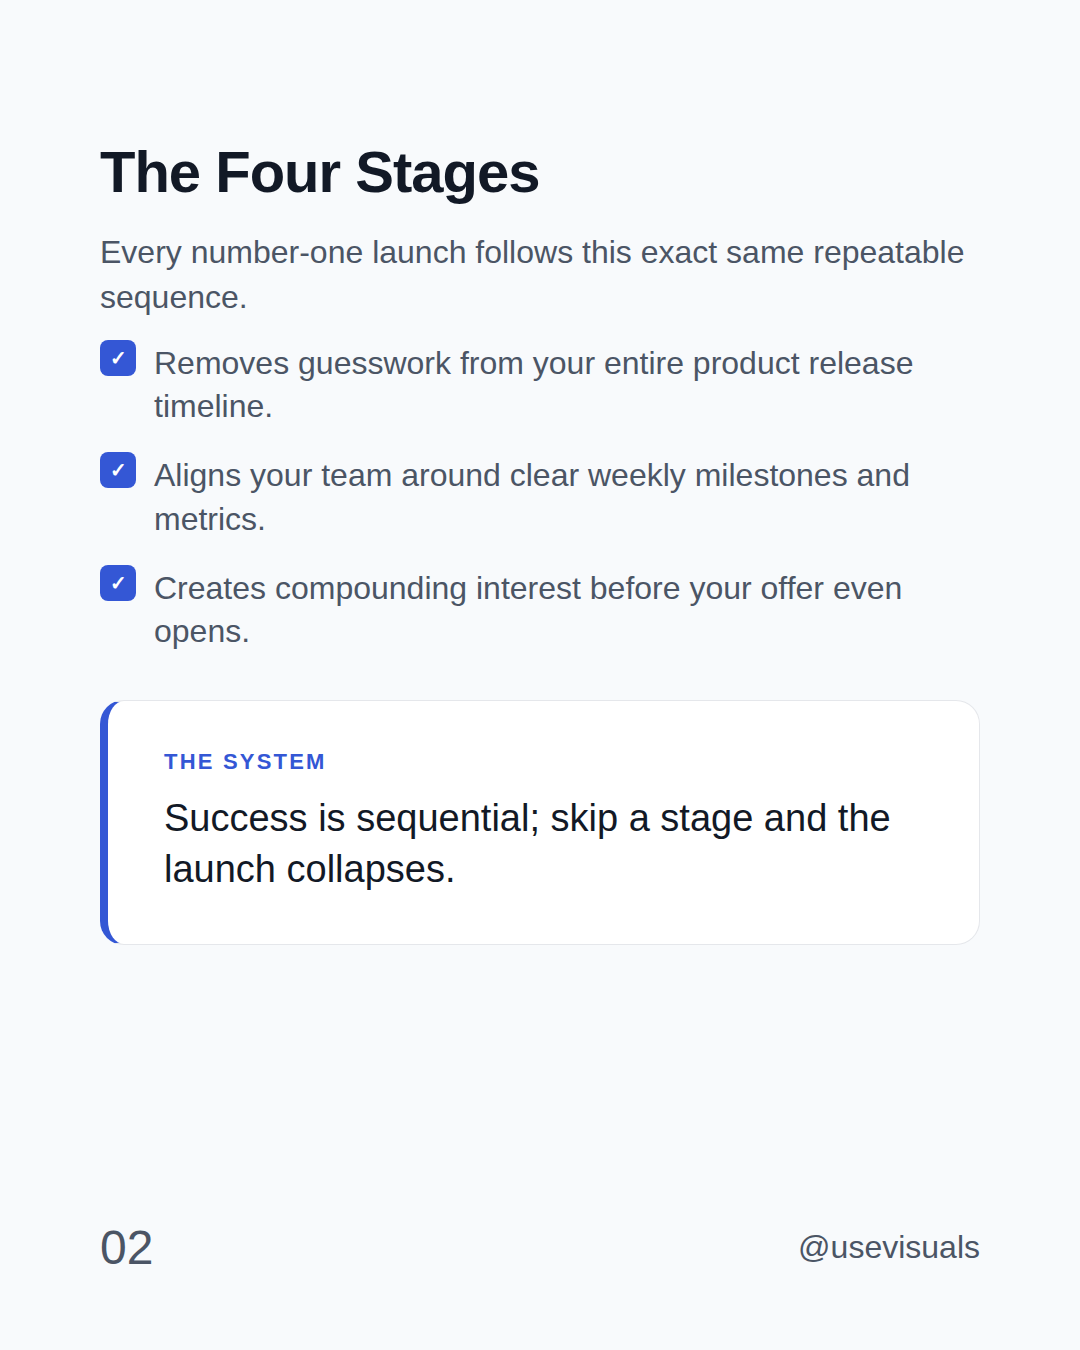
Task: Click the page number 02
Action: tap(126, 1248)
